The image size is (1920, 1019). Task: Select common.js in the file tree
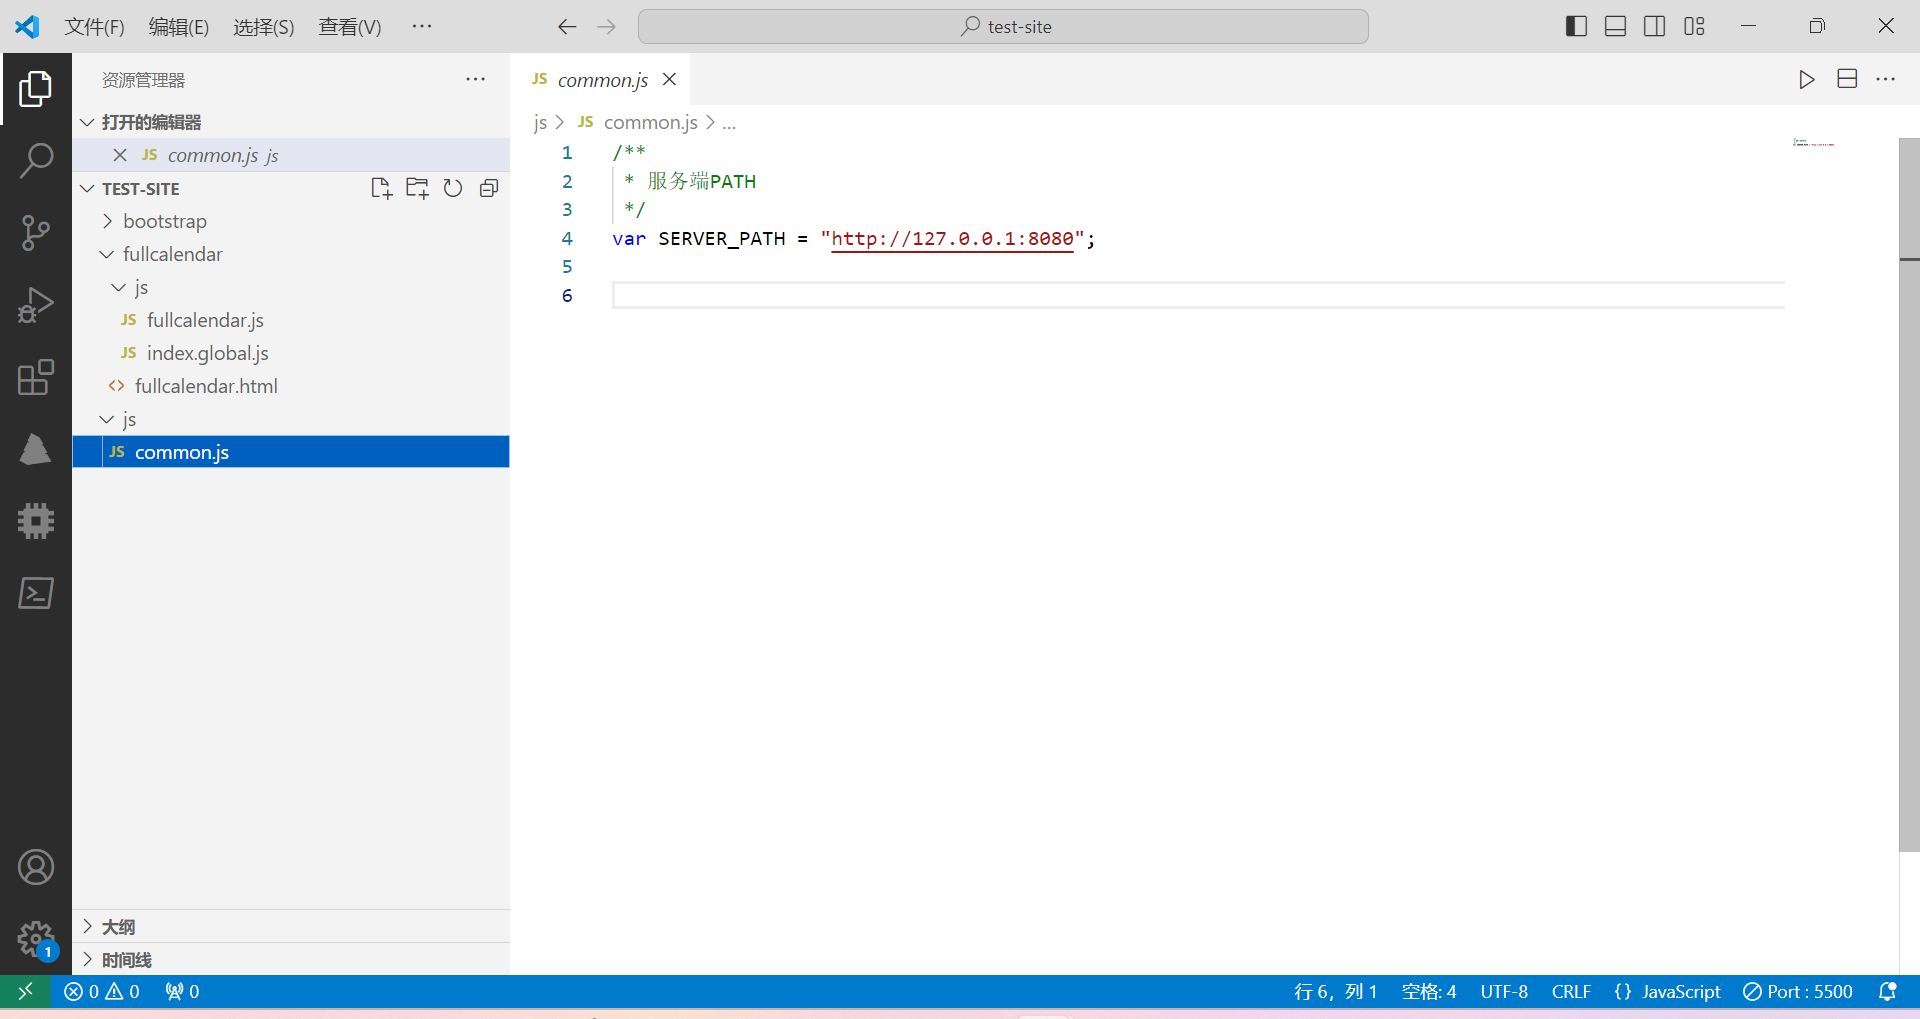291,452
